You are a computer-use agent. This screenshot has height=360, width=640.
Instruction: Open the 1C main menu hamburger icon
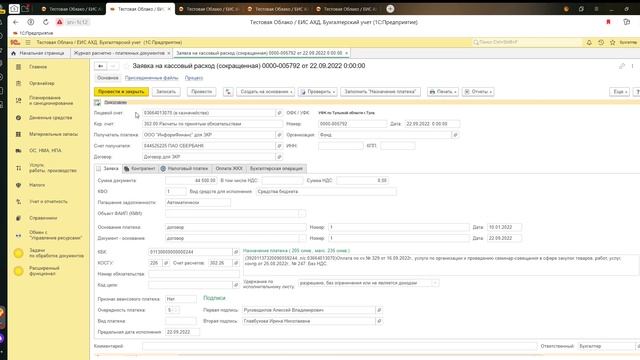(28, 42)
